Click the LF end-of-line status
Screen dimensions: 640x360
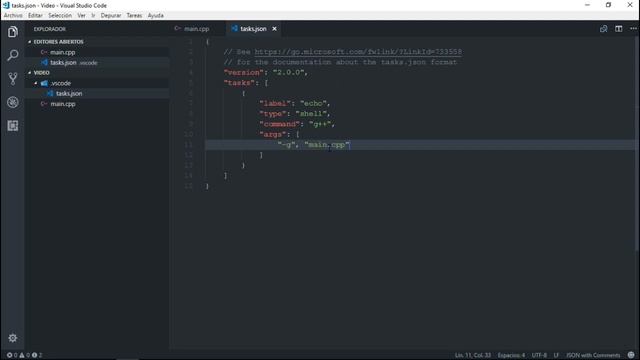(556, 355)
